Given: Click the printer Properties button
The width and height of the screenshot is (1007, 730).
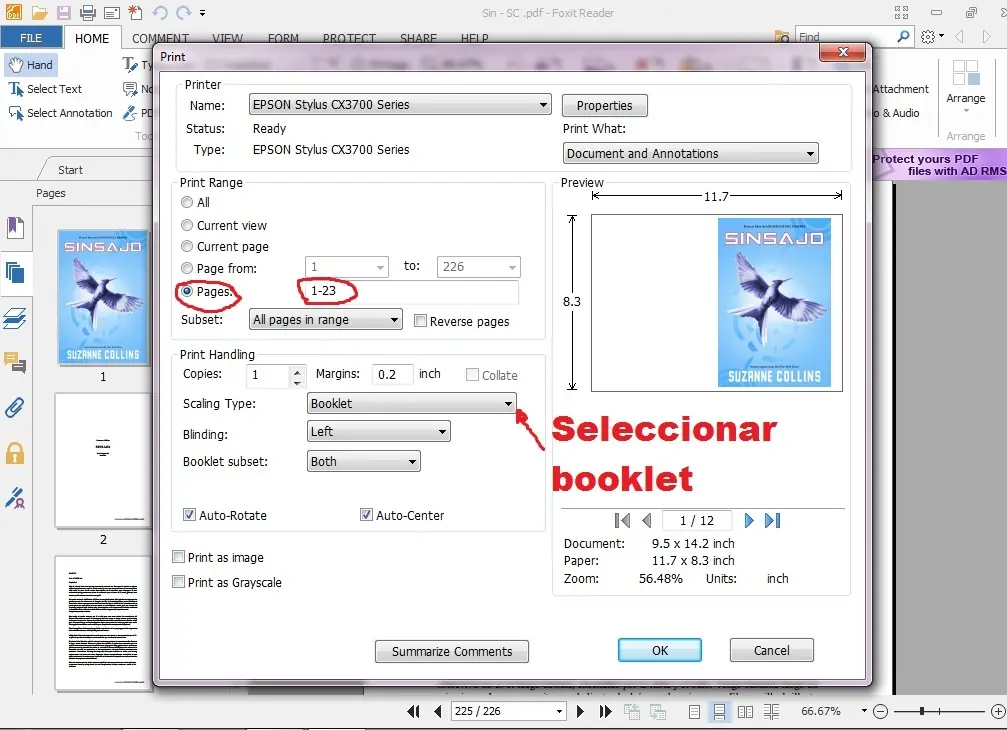Looking at the screenshot, I should pyautogui.click(x=604, y=105).
